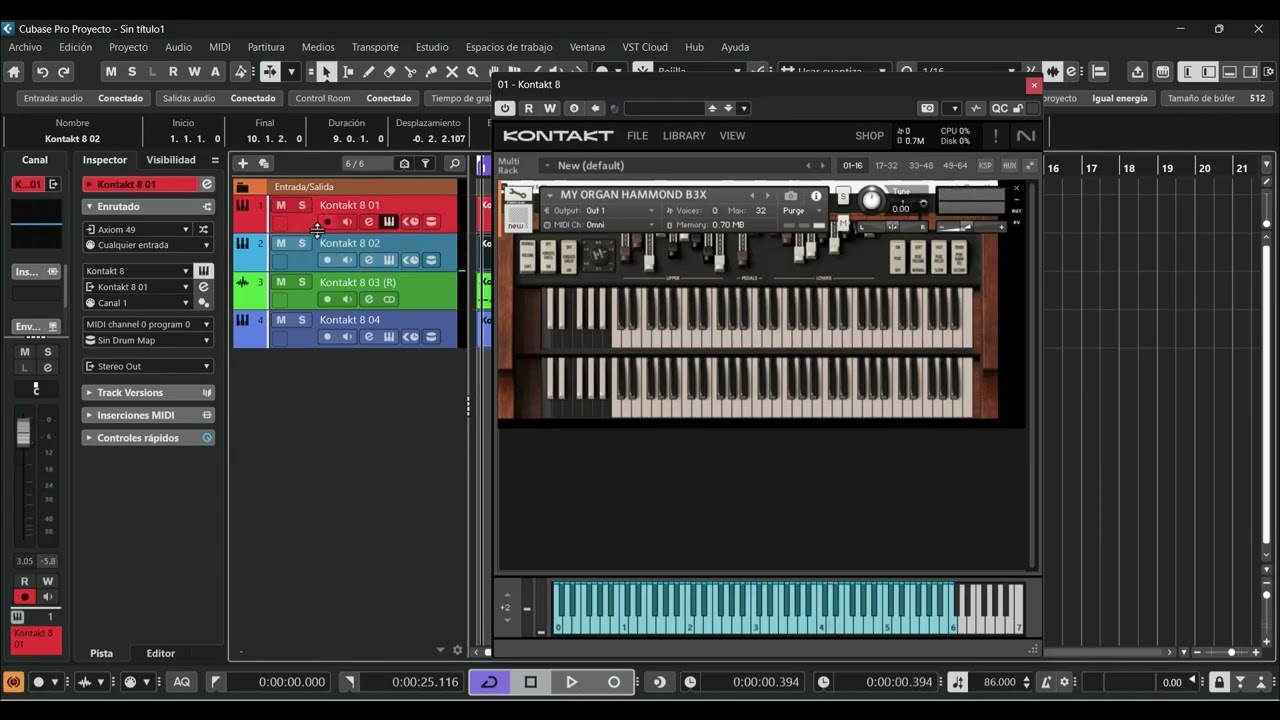Select the Glue tool
The width and height of the screenshot is (1280, 720).
(x=431, y=71)
